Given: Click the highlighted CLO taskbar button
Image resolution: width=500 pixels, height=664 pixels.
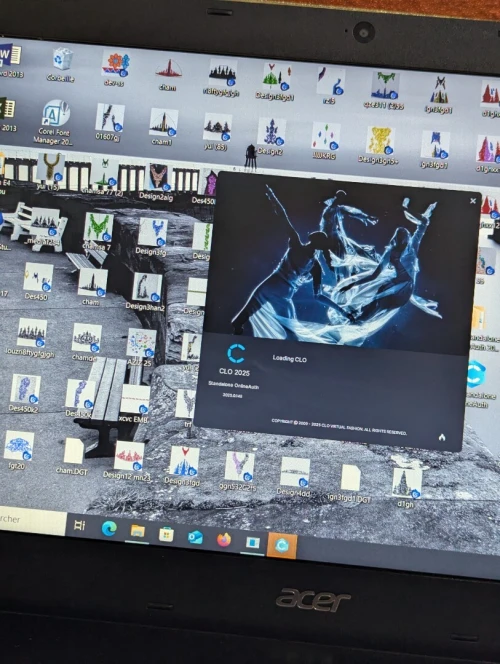Looking at the screenshot, I should coord(282,546).
